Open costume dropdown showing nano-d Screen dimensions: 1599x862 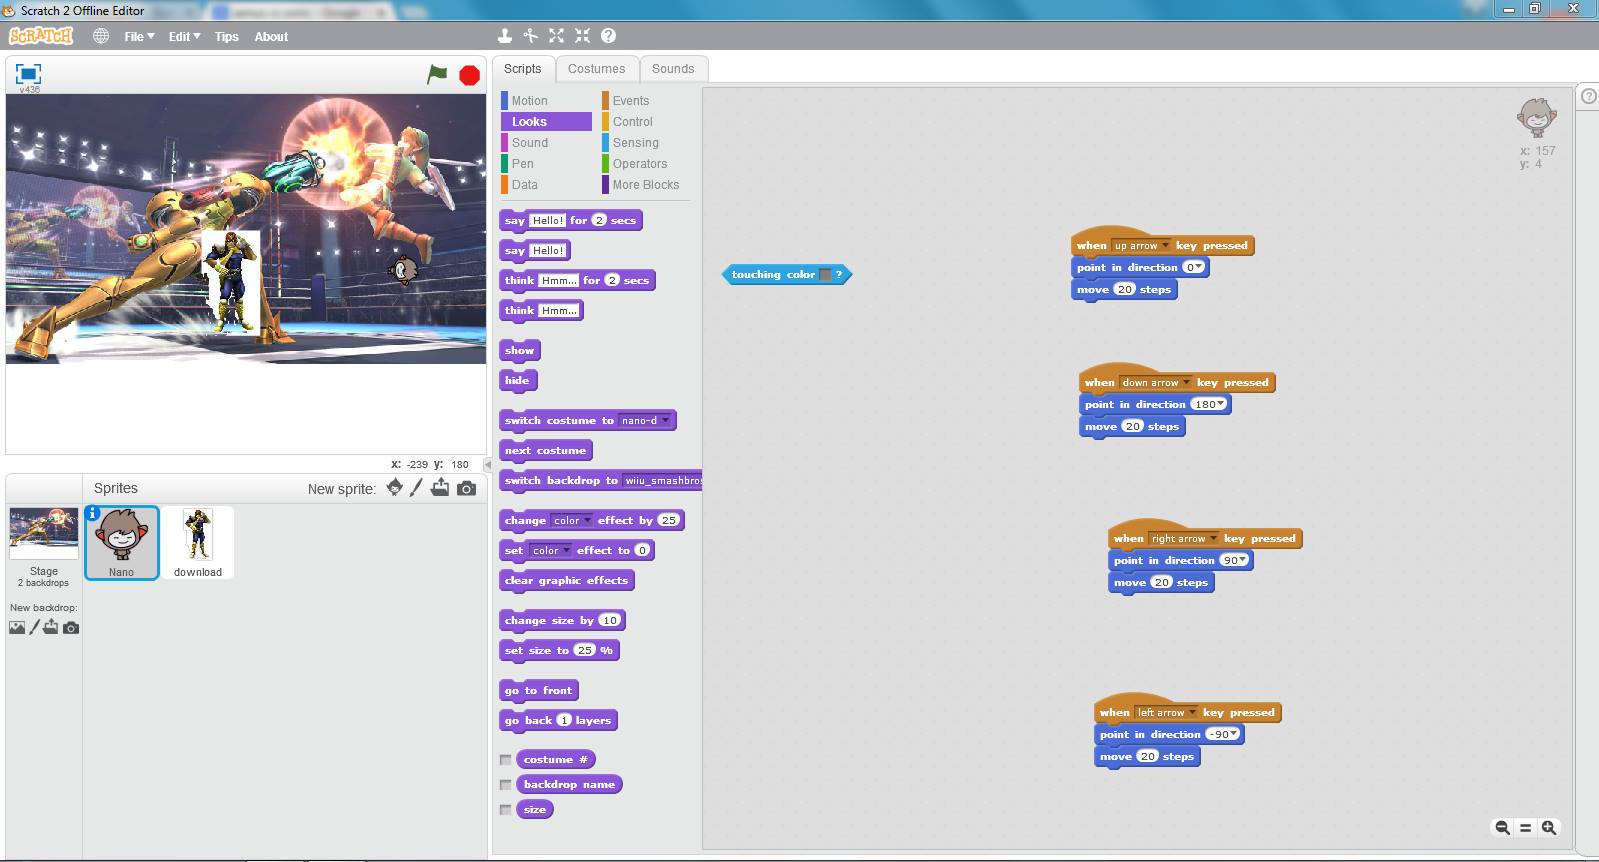click(645, 421)
